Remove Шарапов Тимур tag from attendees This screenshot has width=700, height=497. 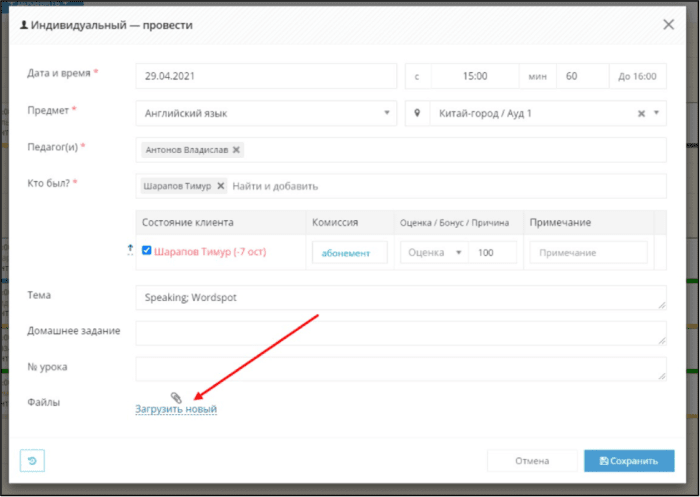tap(220, 186)
